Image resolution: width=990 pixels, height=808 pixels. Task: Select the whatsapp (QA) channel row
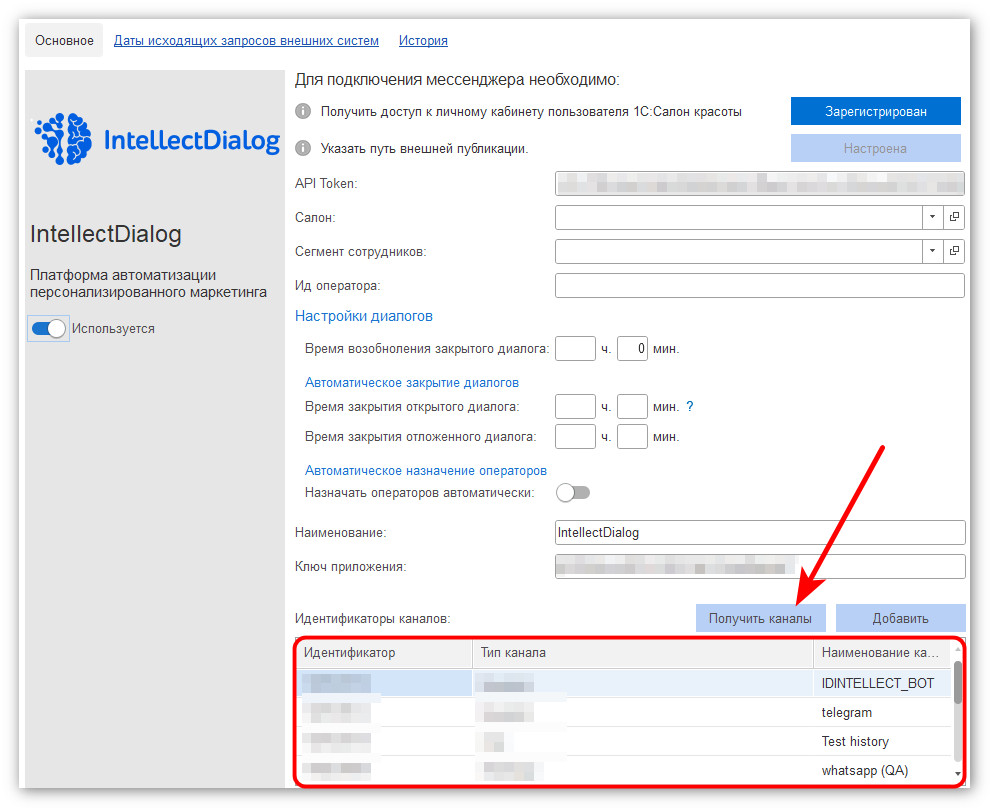tap(624, 770)
